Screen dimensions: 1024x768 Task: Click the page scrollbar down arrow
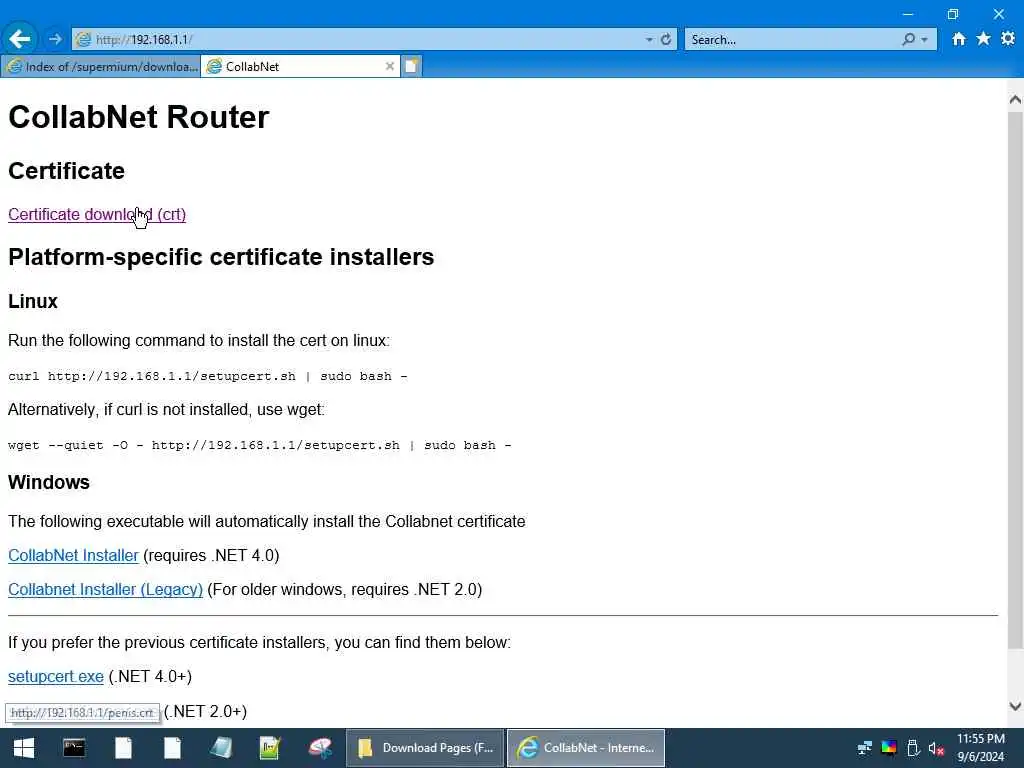[1015, 706]
